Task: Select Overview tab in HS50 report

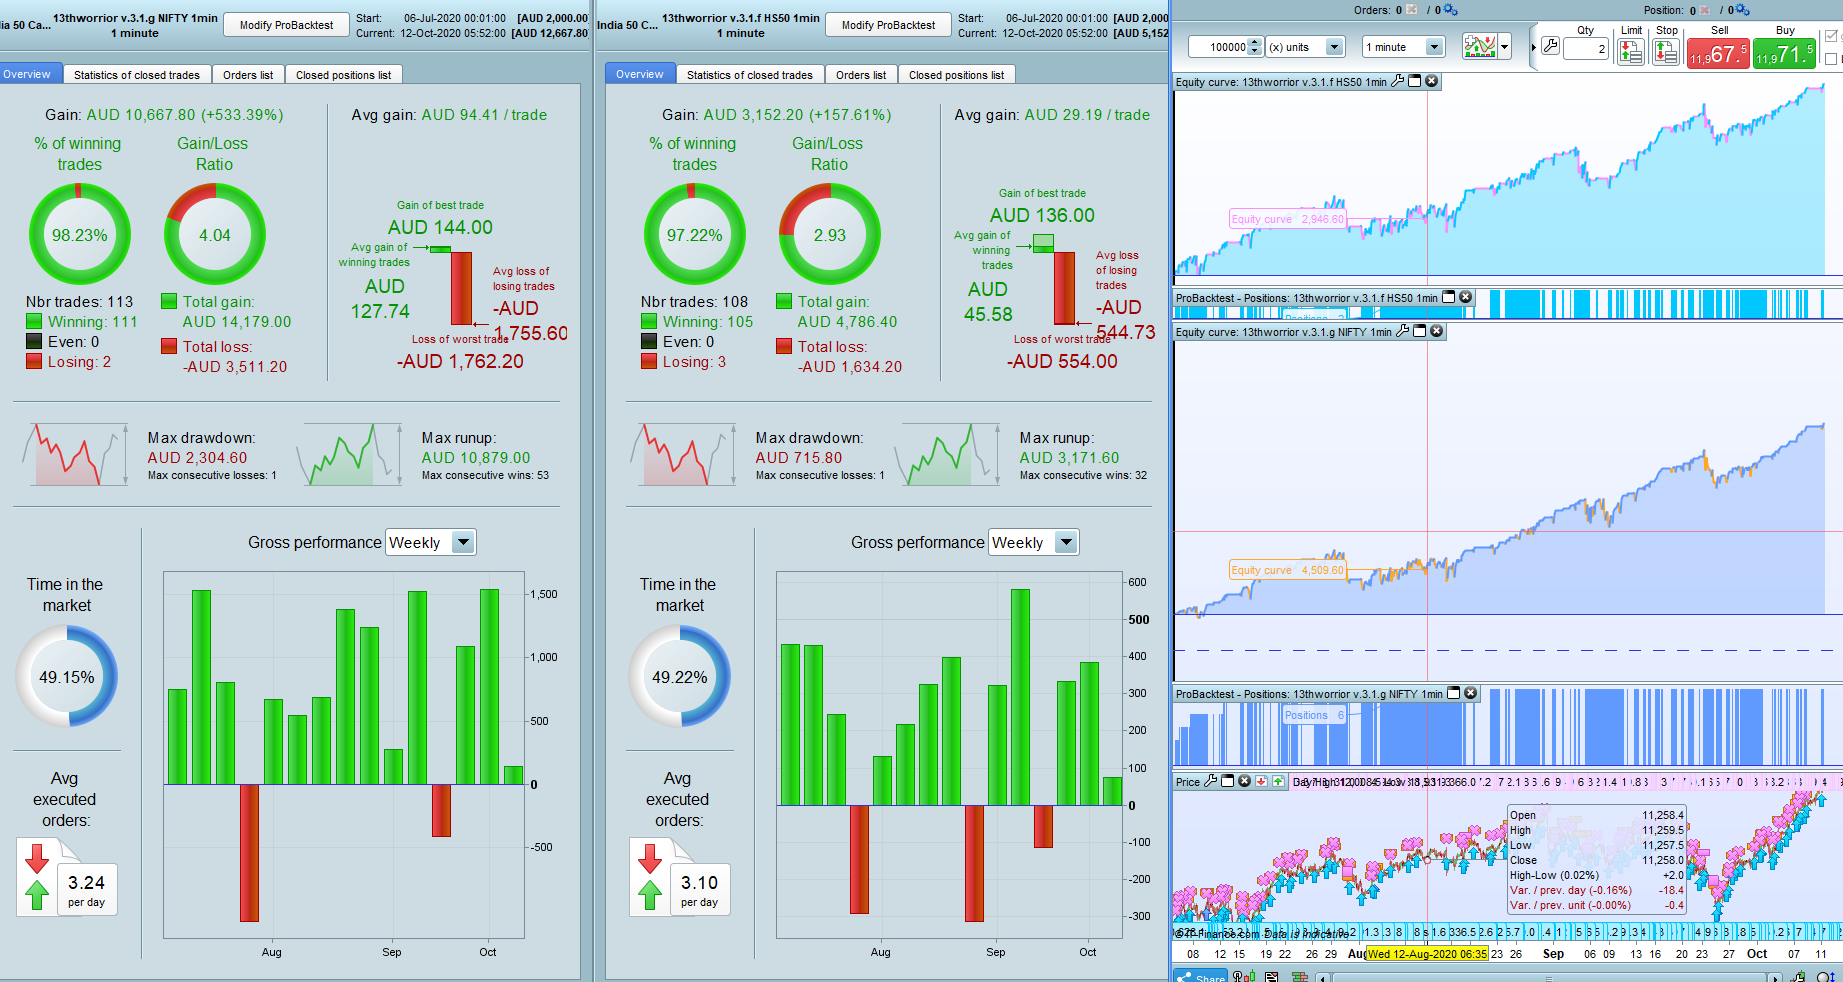Action: (640, 74)
